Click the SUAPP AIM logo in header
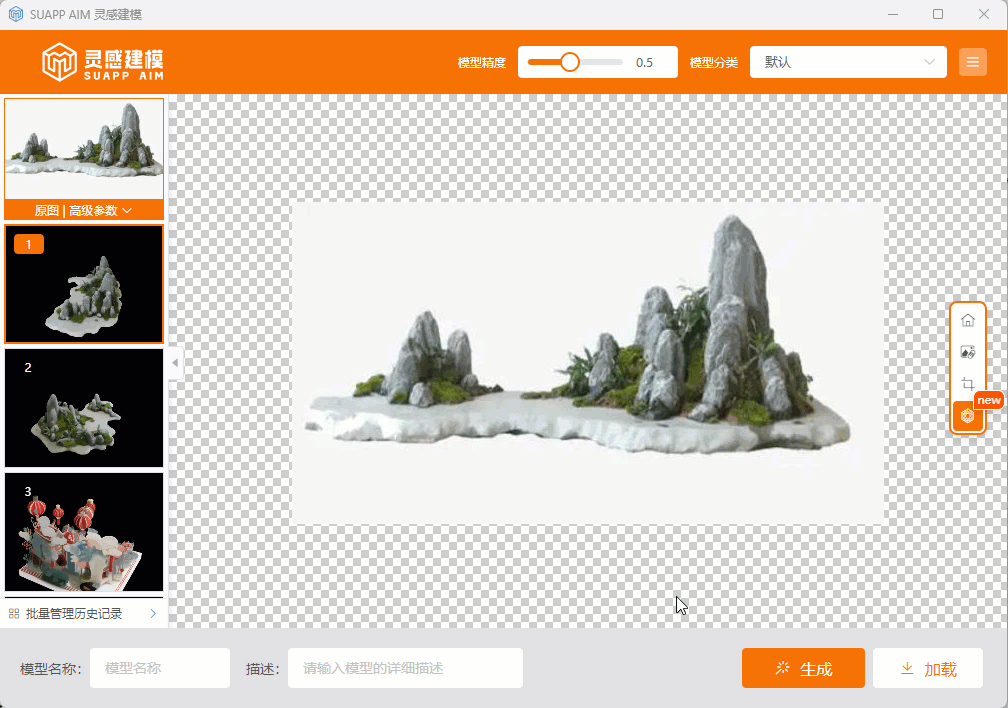The image size is (1008, 708). (x=103, y=62)
